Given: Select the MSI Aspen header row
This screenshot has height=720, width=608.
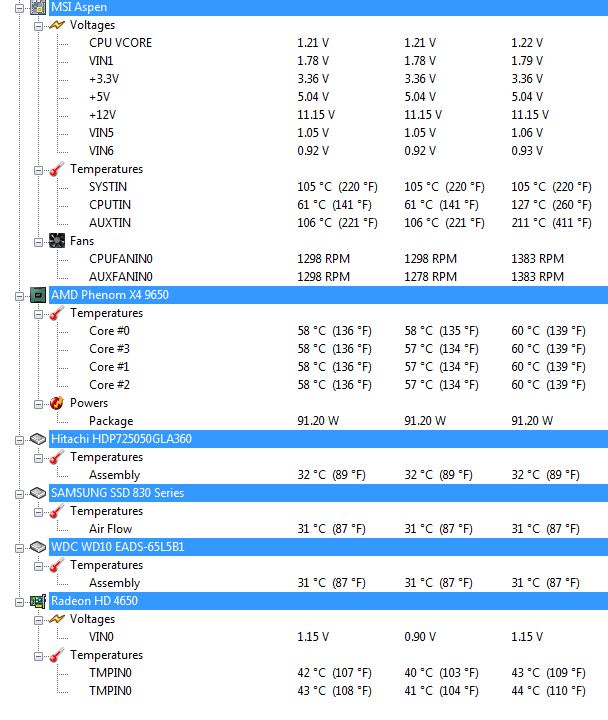Looking at the screenshot, I should (328, 7).
